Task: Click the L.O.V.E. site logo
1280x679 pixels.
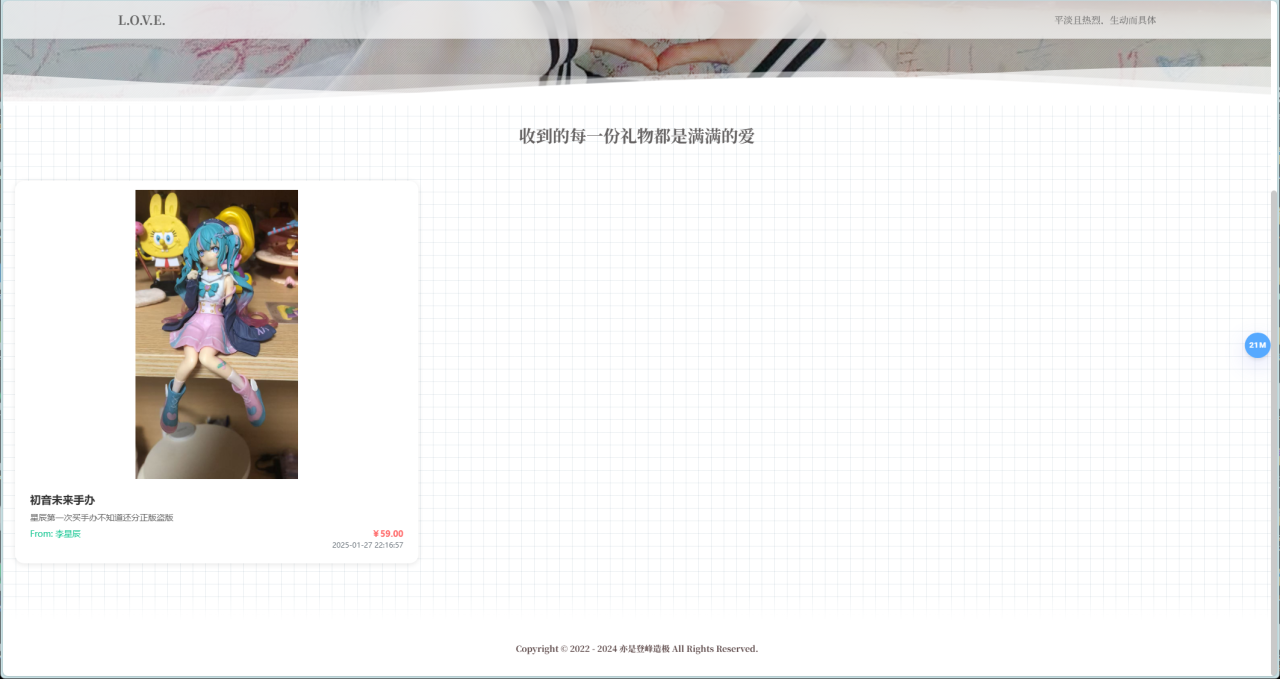Action: click(x=142, y=19)
